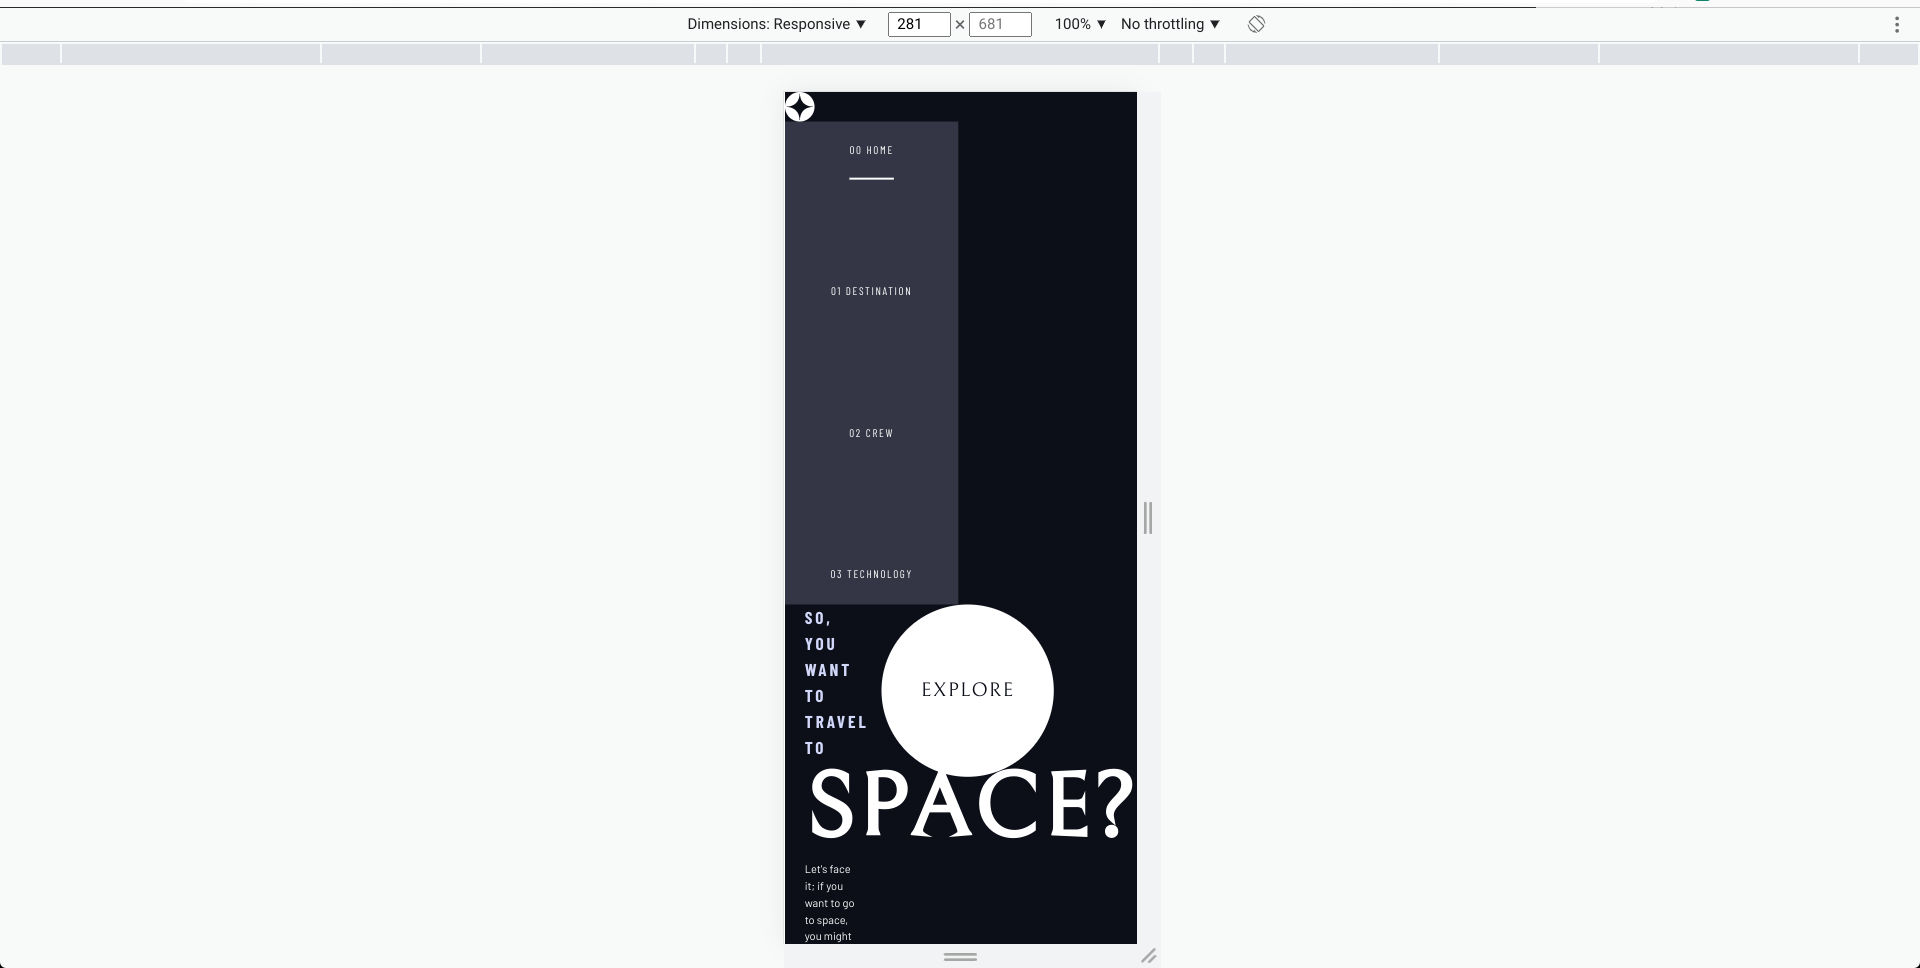The image size is (1920, 968).
Task: Click the star logo in the page header
Action: [x=800, y=107]
